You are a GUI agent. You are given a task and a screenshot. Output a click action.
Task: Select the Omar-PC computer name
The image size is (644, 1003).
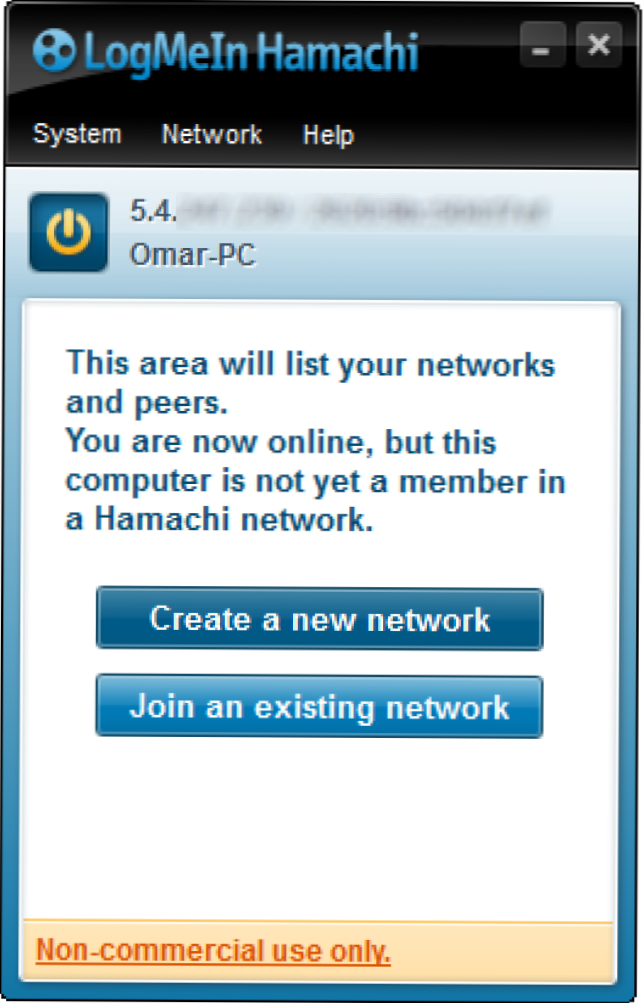[192, 255]
